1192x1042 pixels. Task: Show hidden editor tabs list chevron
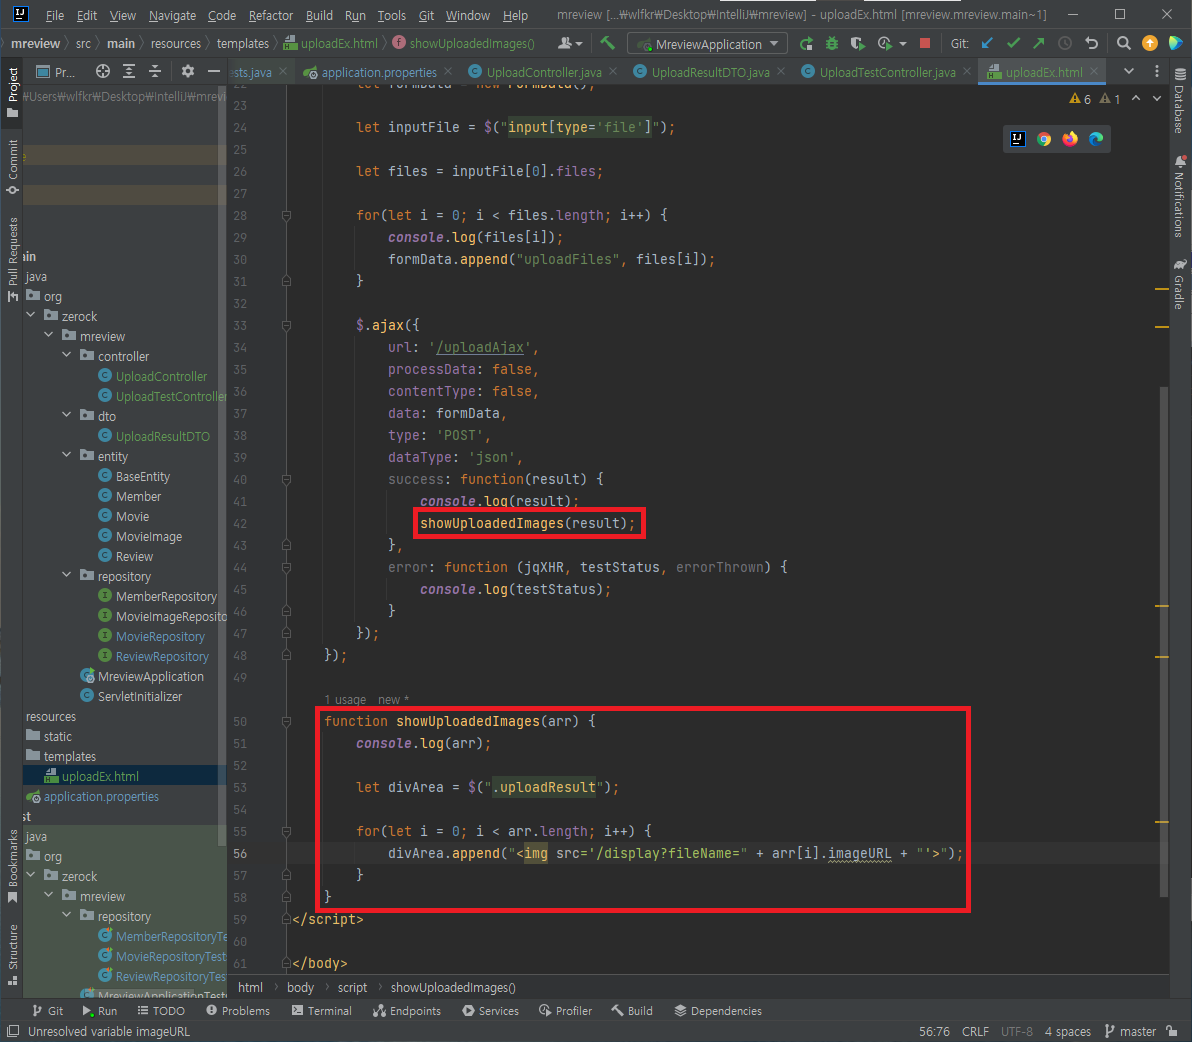click(x=1129, y=71)
